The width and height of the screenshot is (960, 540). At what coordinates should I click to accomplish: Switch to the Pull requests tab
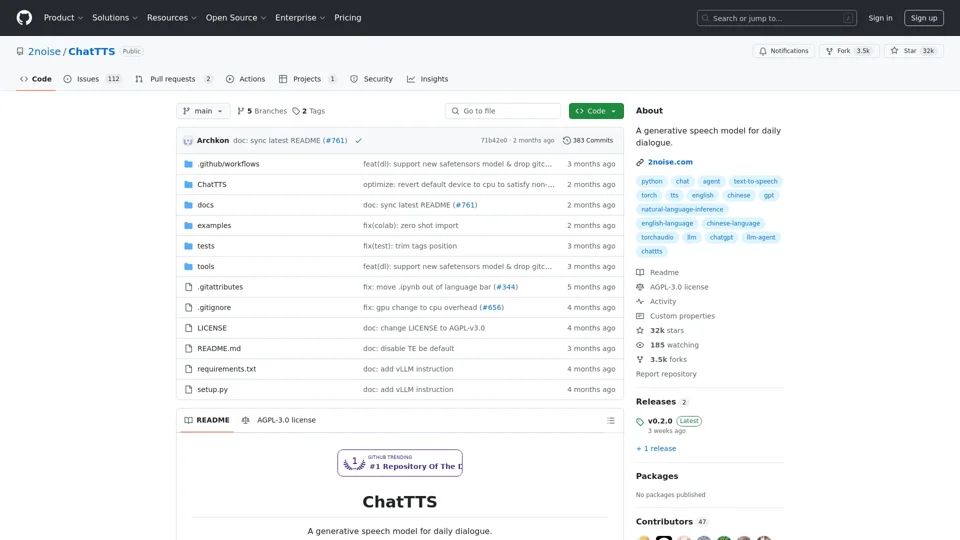[x=173, y=79]
